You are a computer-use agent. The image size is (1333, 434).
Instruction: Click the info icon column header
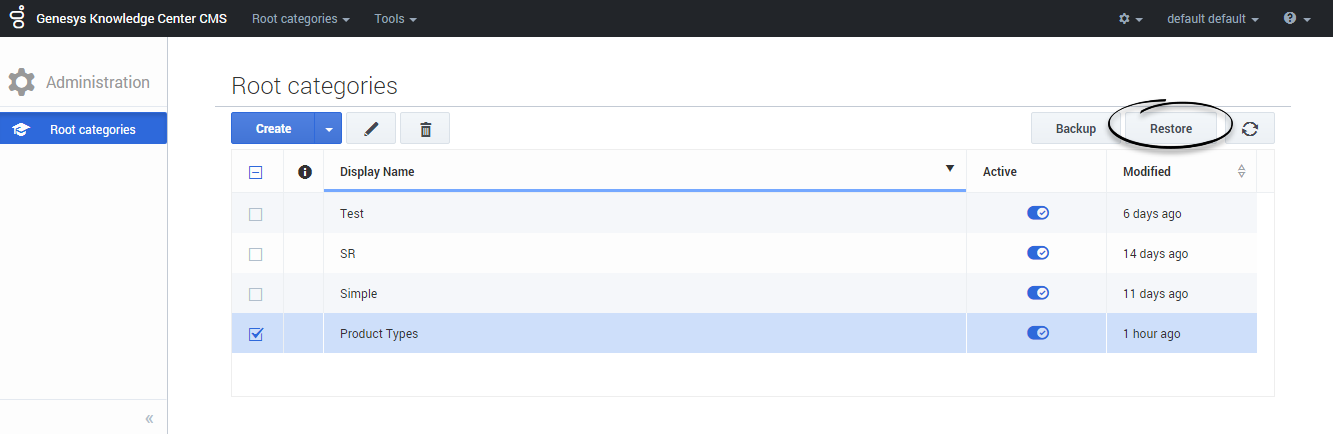coord(305,172)
